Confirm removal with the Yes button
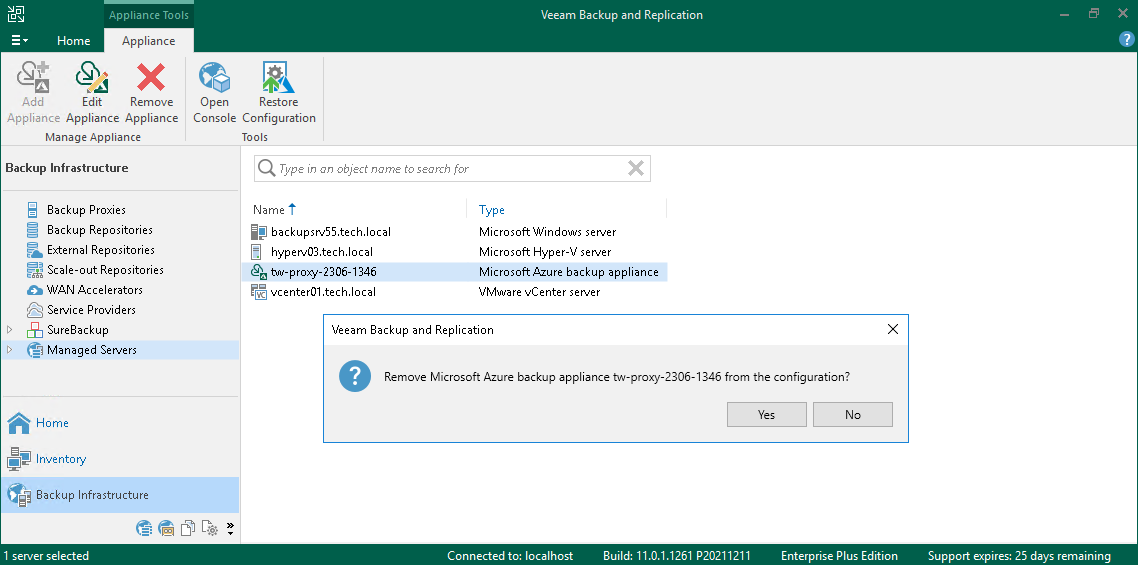Viewport: 1138px width, 565px height. click(x=766, y=415)
